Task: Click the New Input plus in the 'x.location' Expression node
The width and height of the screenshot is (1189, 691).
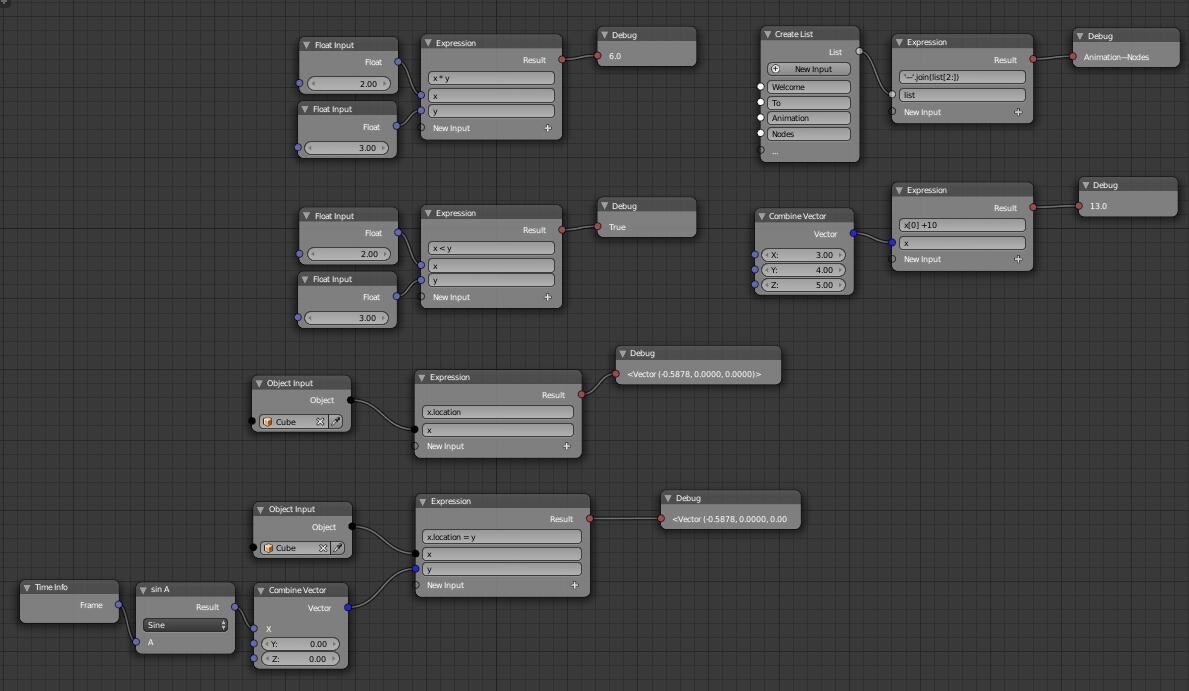Action: click(x=566, y=446)
